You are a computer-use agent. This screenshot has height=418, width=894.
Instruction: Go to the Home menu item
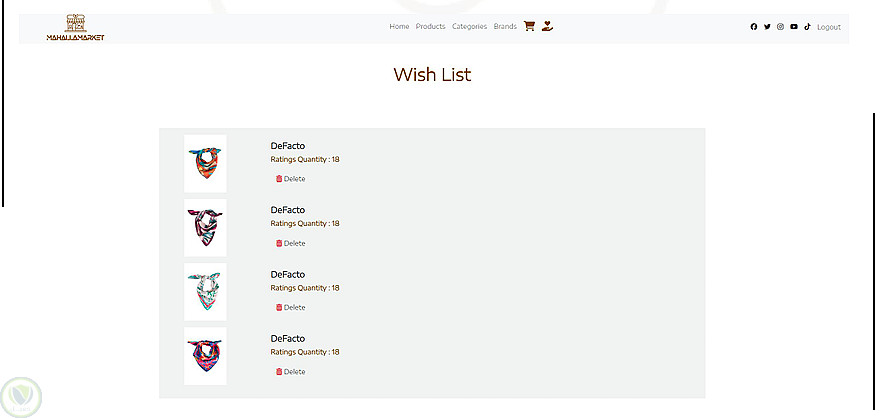(x=399, y=27)
